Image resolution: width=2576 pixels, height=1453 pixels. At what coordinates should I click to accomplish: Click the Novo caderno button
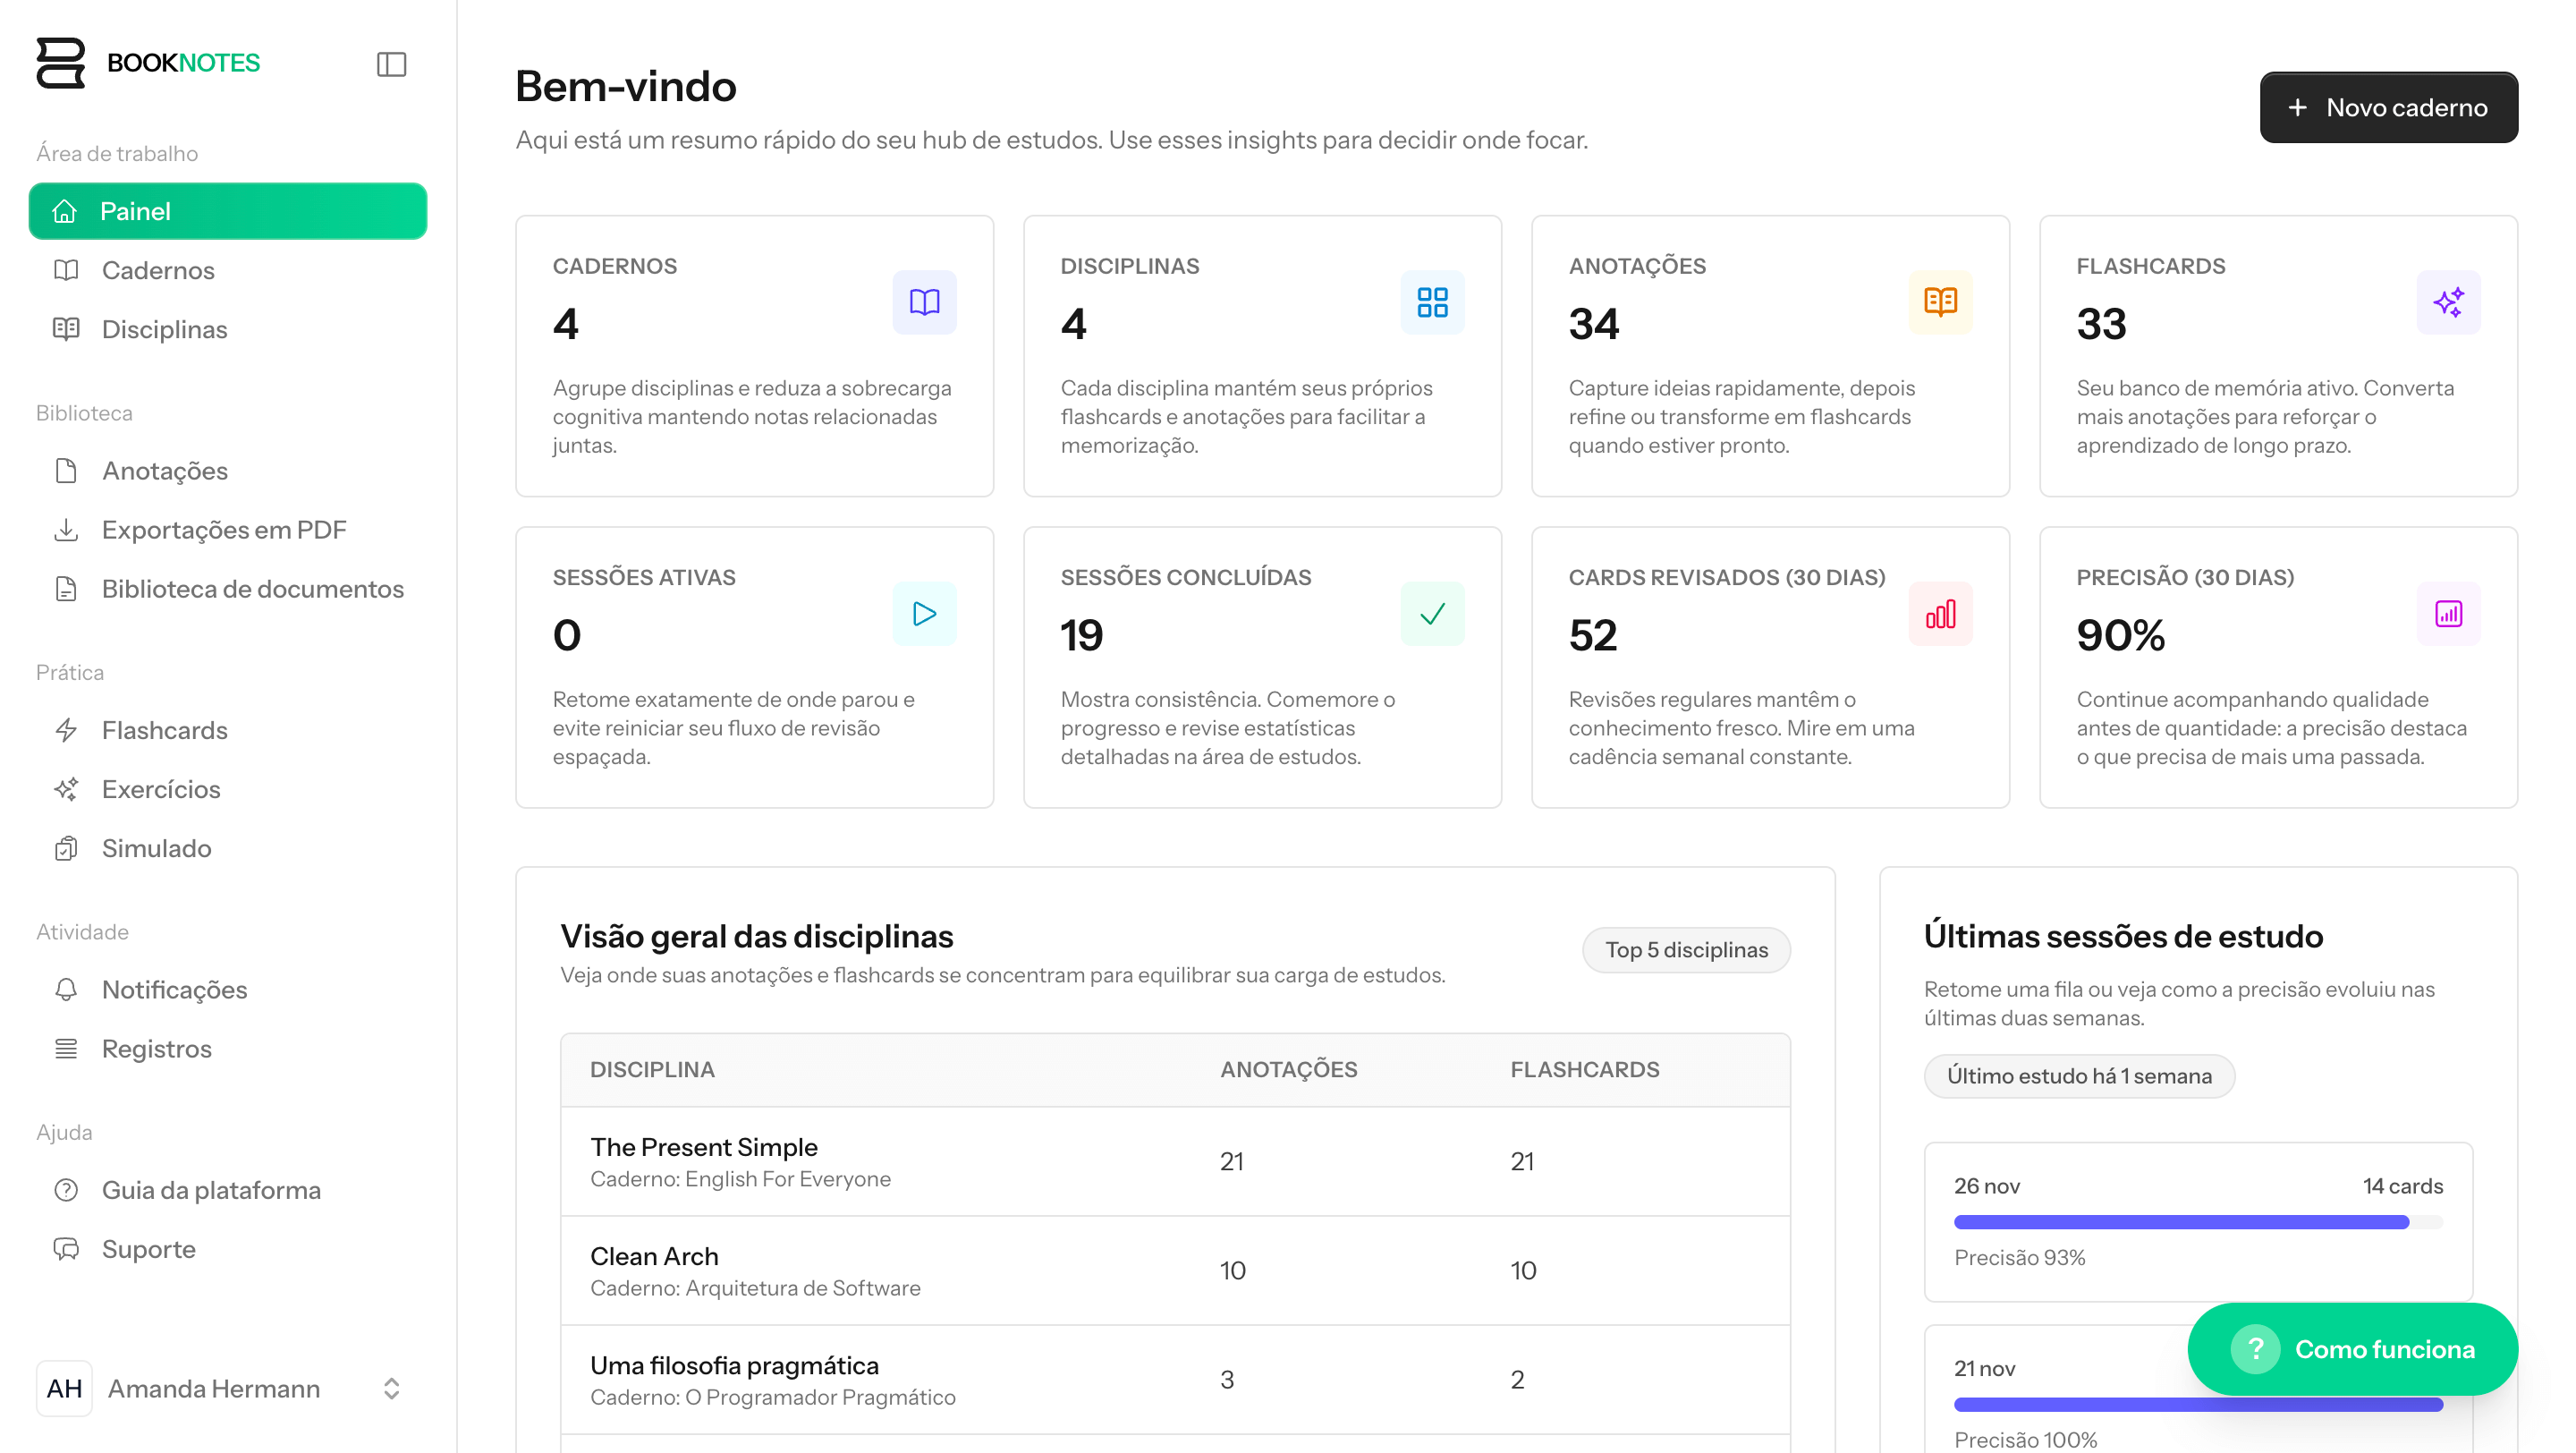coord(2388,107)
